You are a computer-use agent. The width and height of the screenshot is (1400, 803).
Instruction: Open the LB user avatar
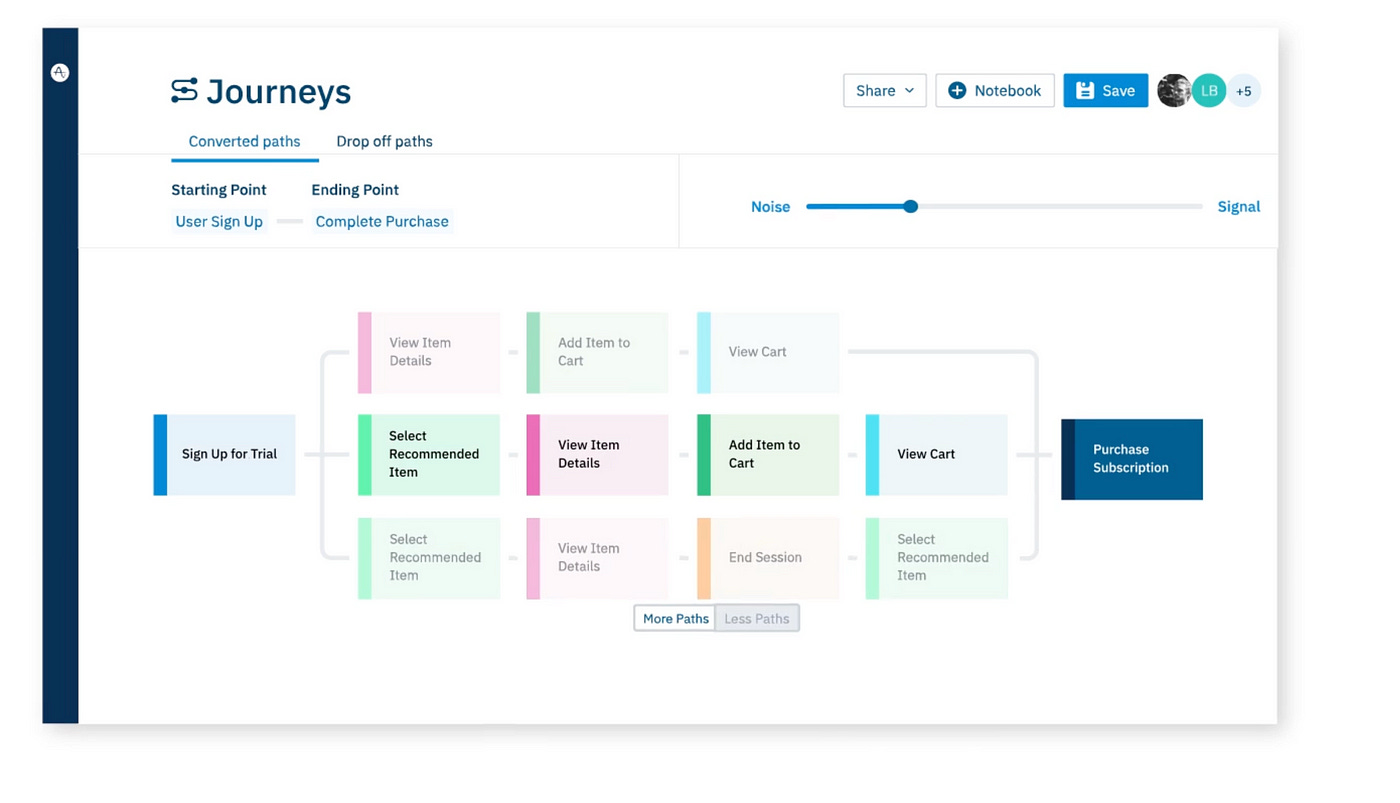[x=1209, y=91]
